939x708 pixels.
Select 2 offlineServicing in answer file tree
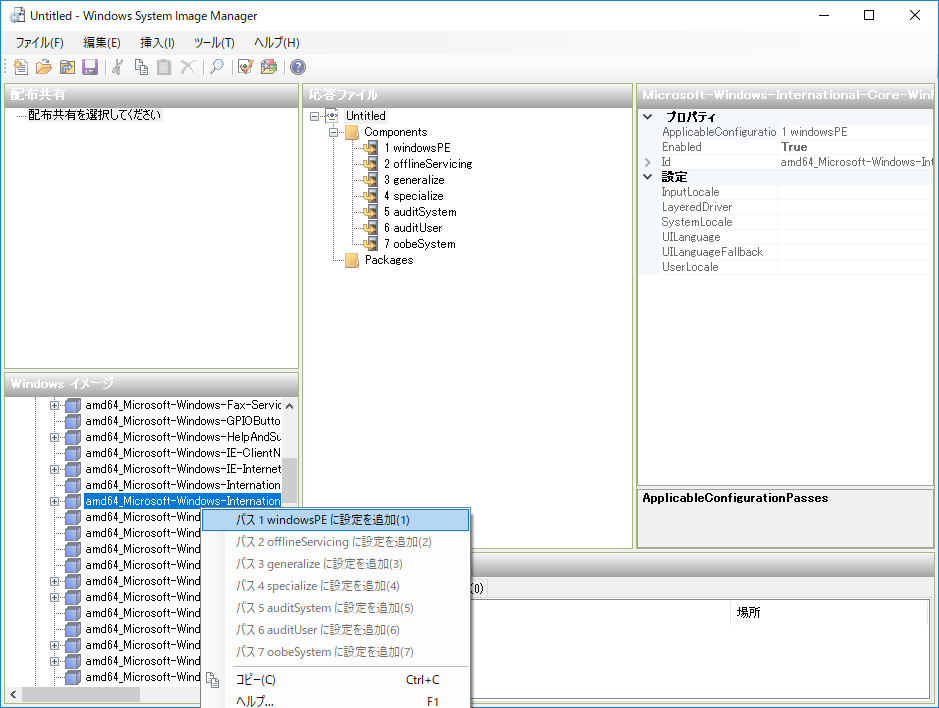(x=428, y=164)
